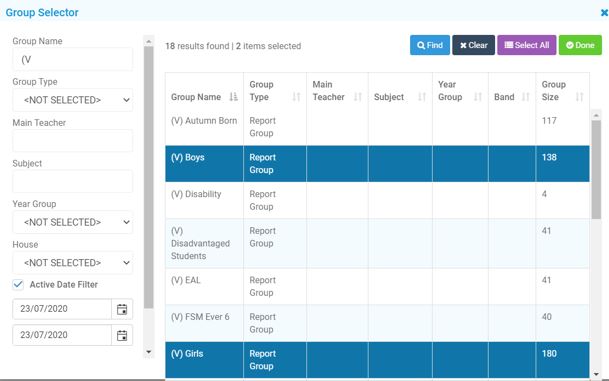Click the filter panel scroll down arrow
This screenshot has height=381, width=609.
pyautogui.click(x=148, y=352)
